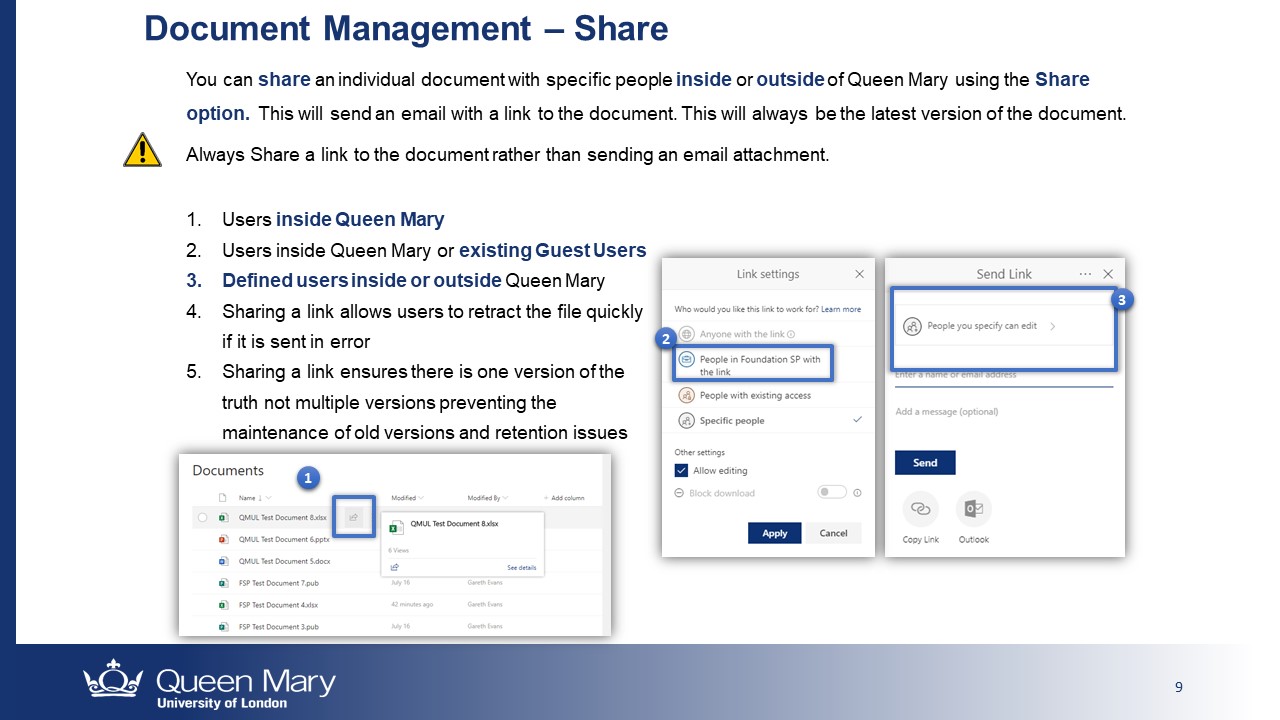Click the 42 minutes ago modified value

point(412,605)
